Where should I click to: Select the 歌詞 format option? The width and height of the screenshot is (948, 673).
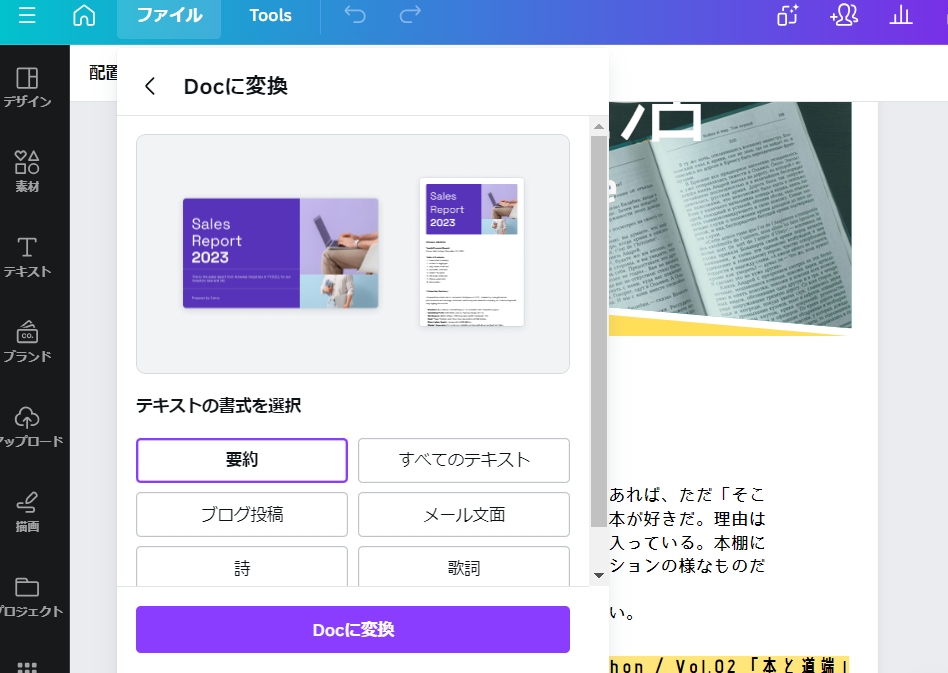(x=464, y=567)
